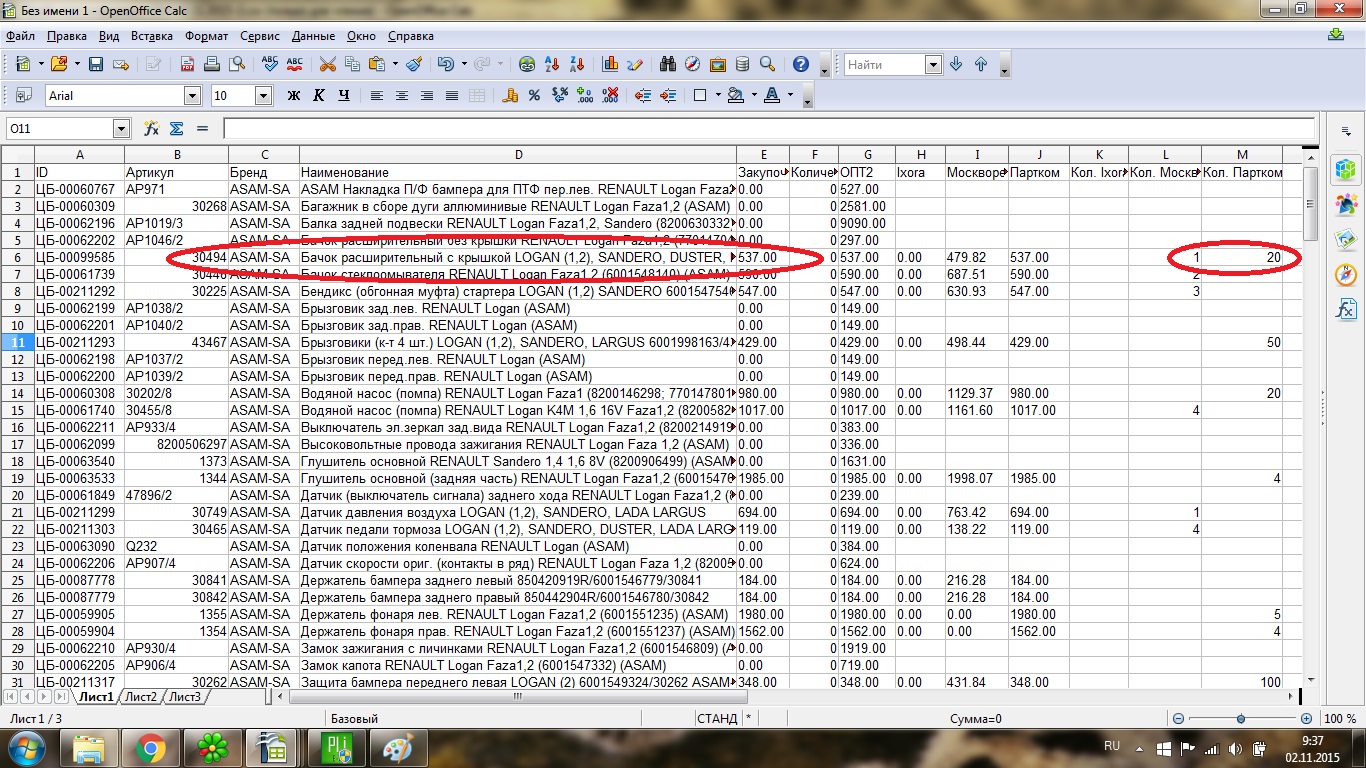Open the Сервис menu
1366x768 pixels.
coord(260,36)
